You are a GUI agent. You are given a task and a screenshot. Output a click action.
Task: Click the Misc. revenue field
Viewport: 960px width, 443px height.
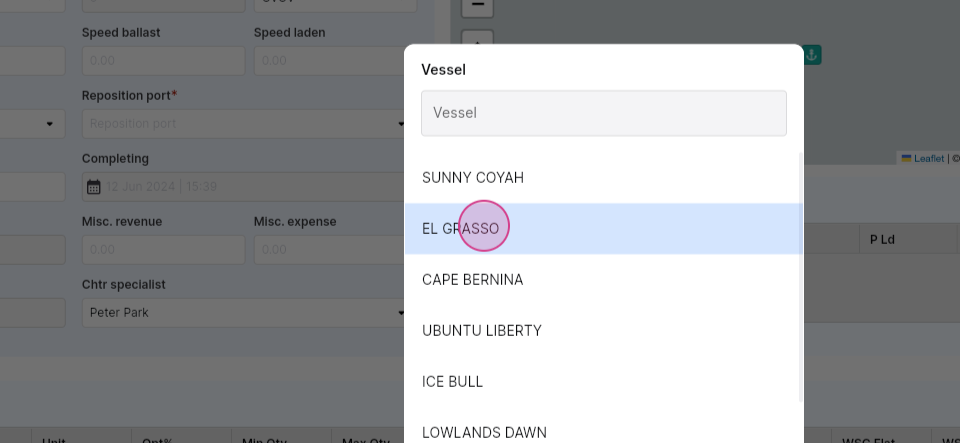pos(163,250)
